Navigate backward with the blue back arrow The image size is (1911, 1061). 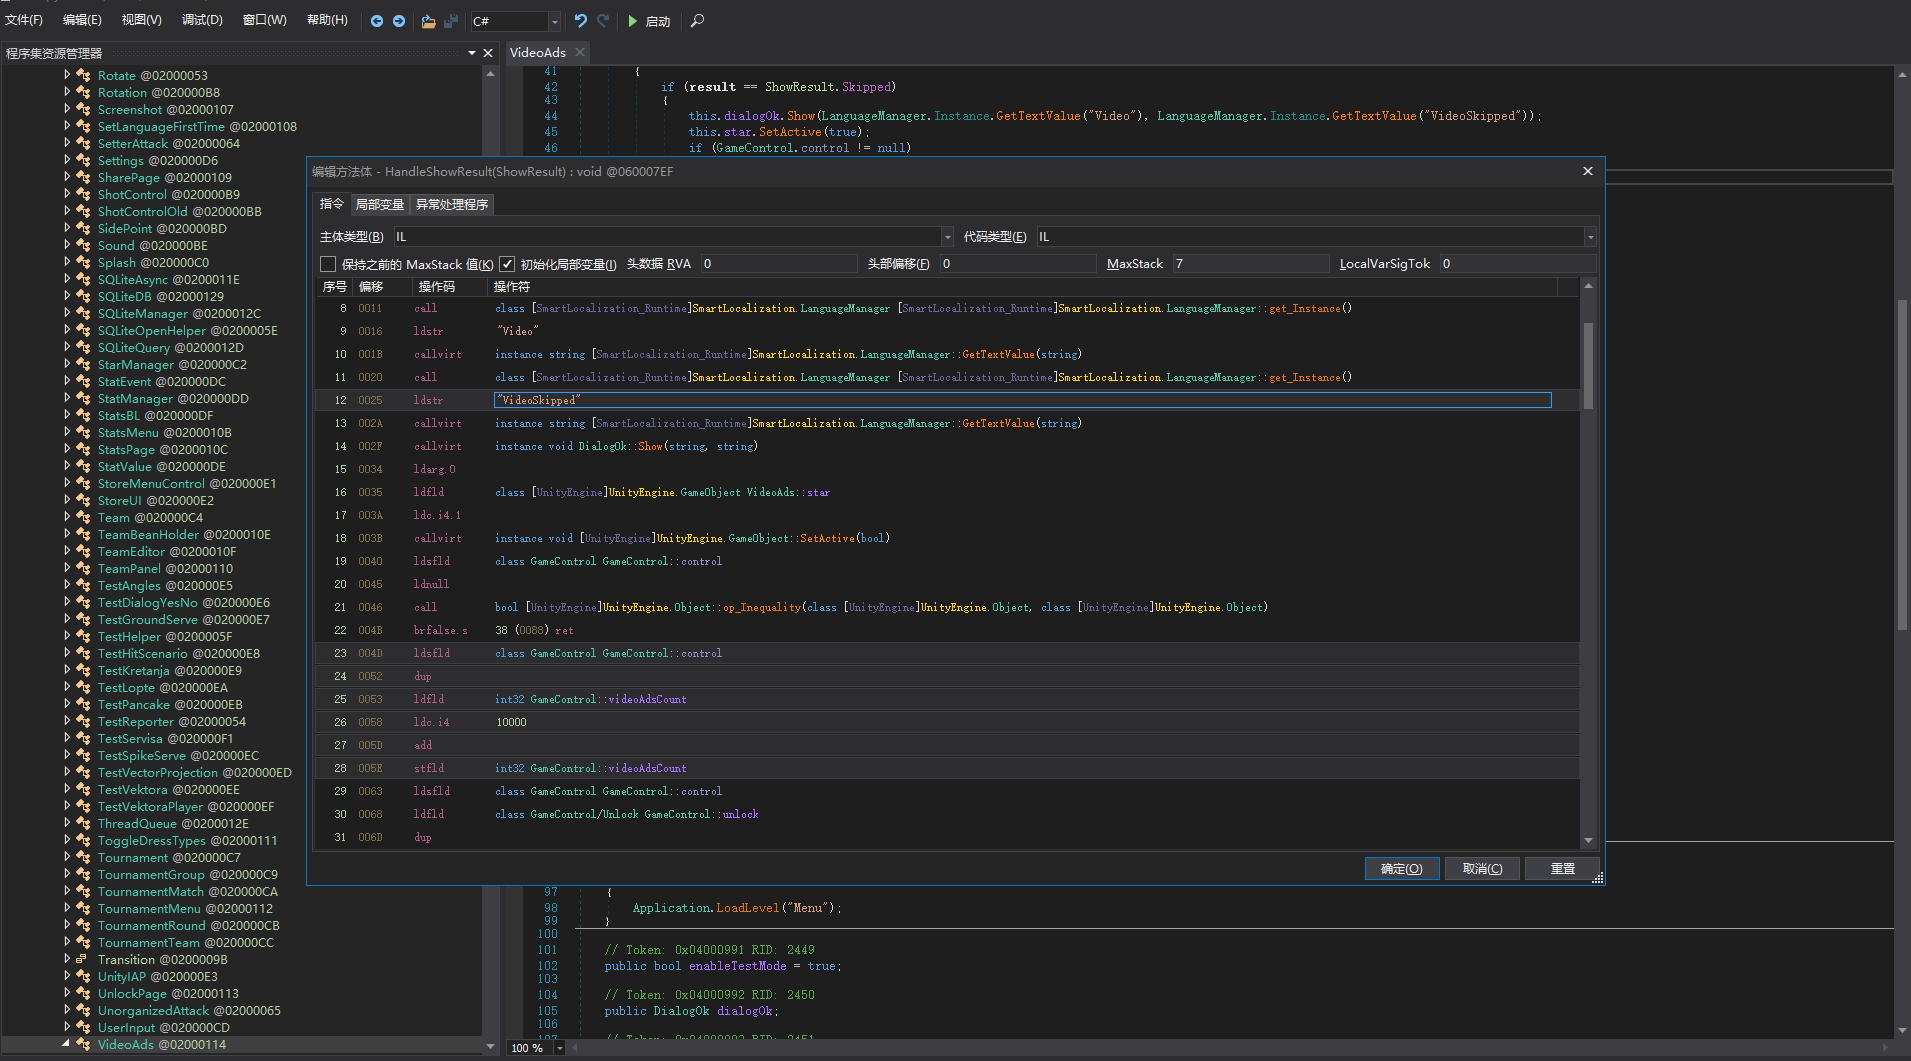point(377,21)
